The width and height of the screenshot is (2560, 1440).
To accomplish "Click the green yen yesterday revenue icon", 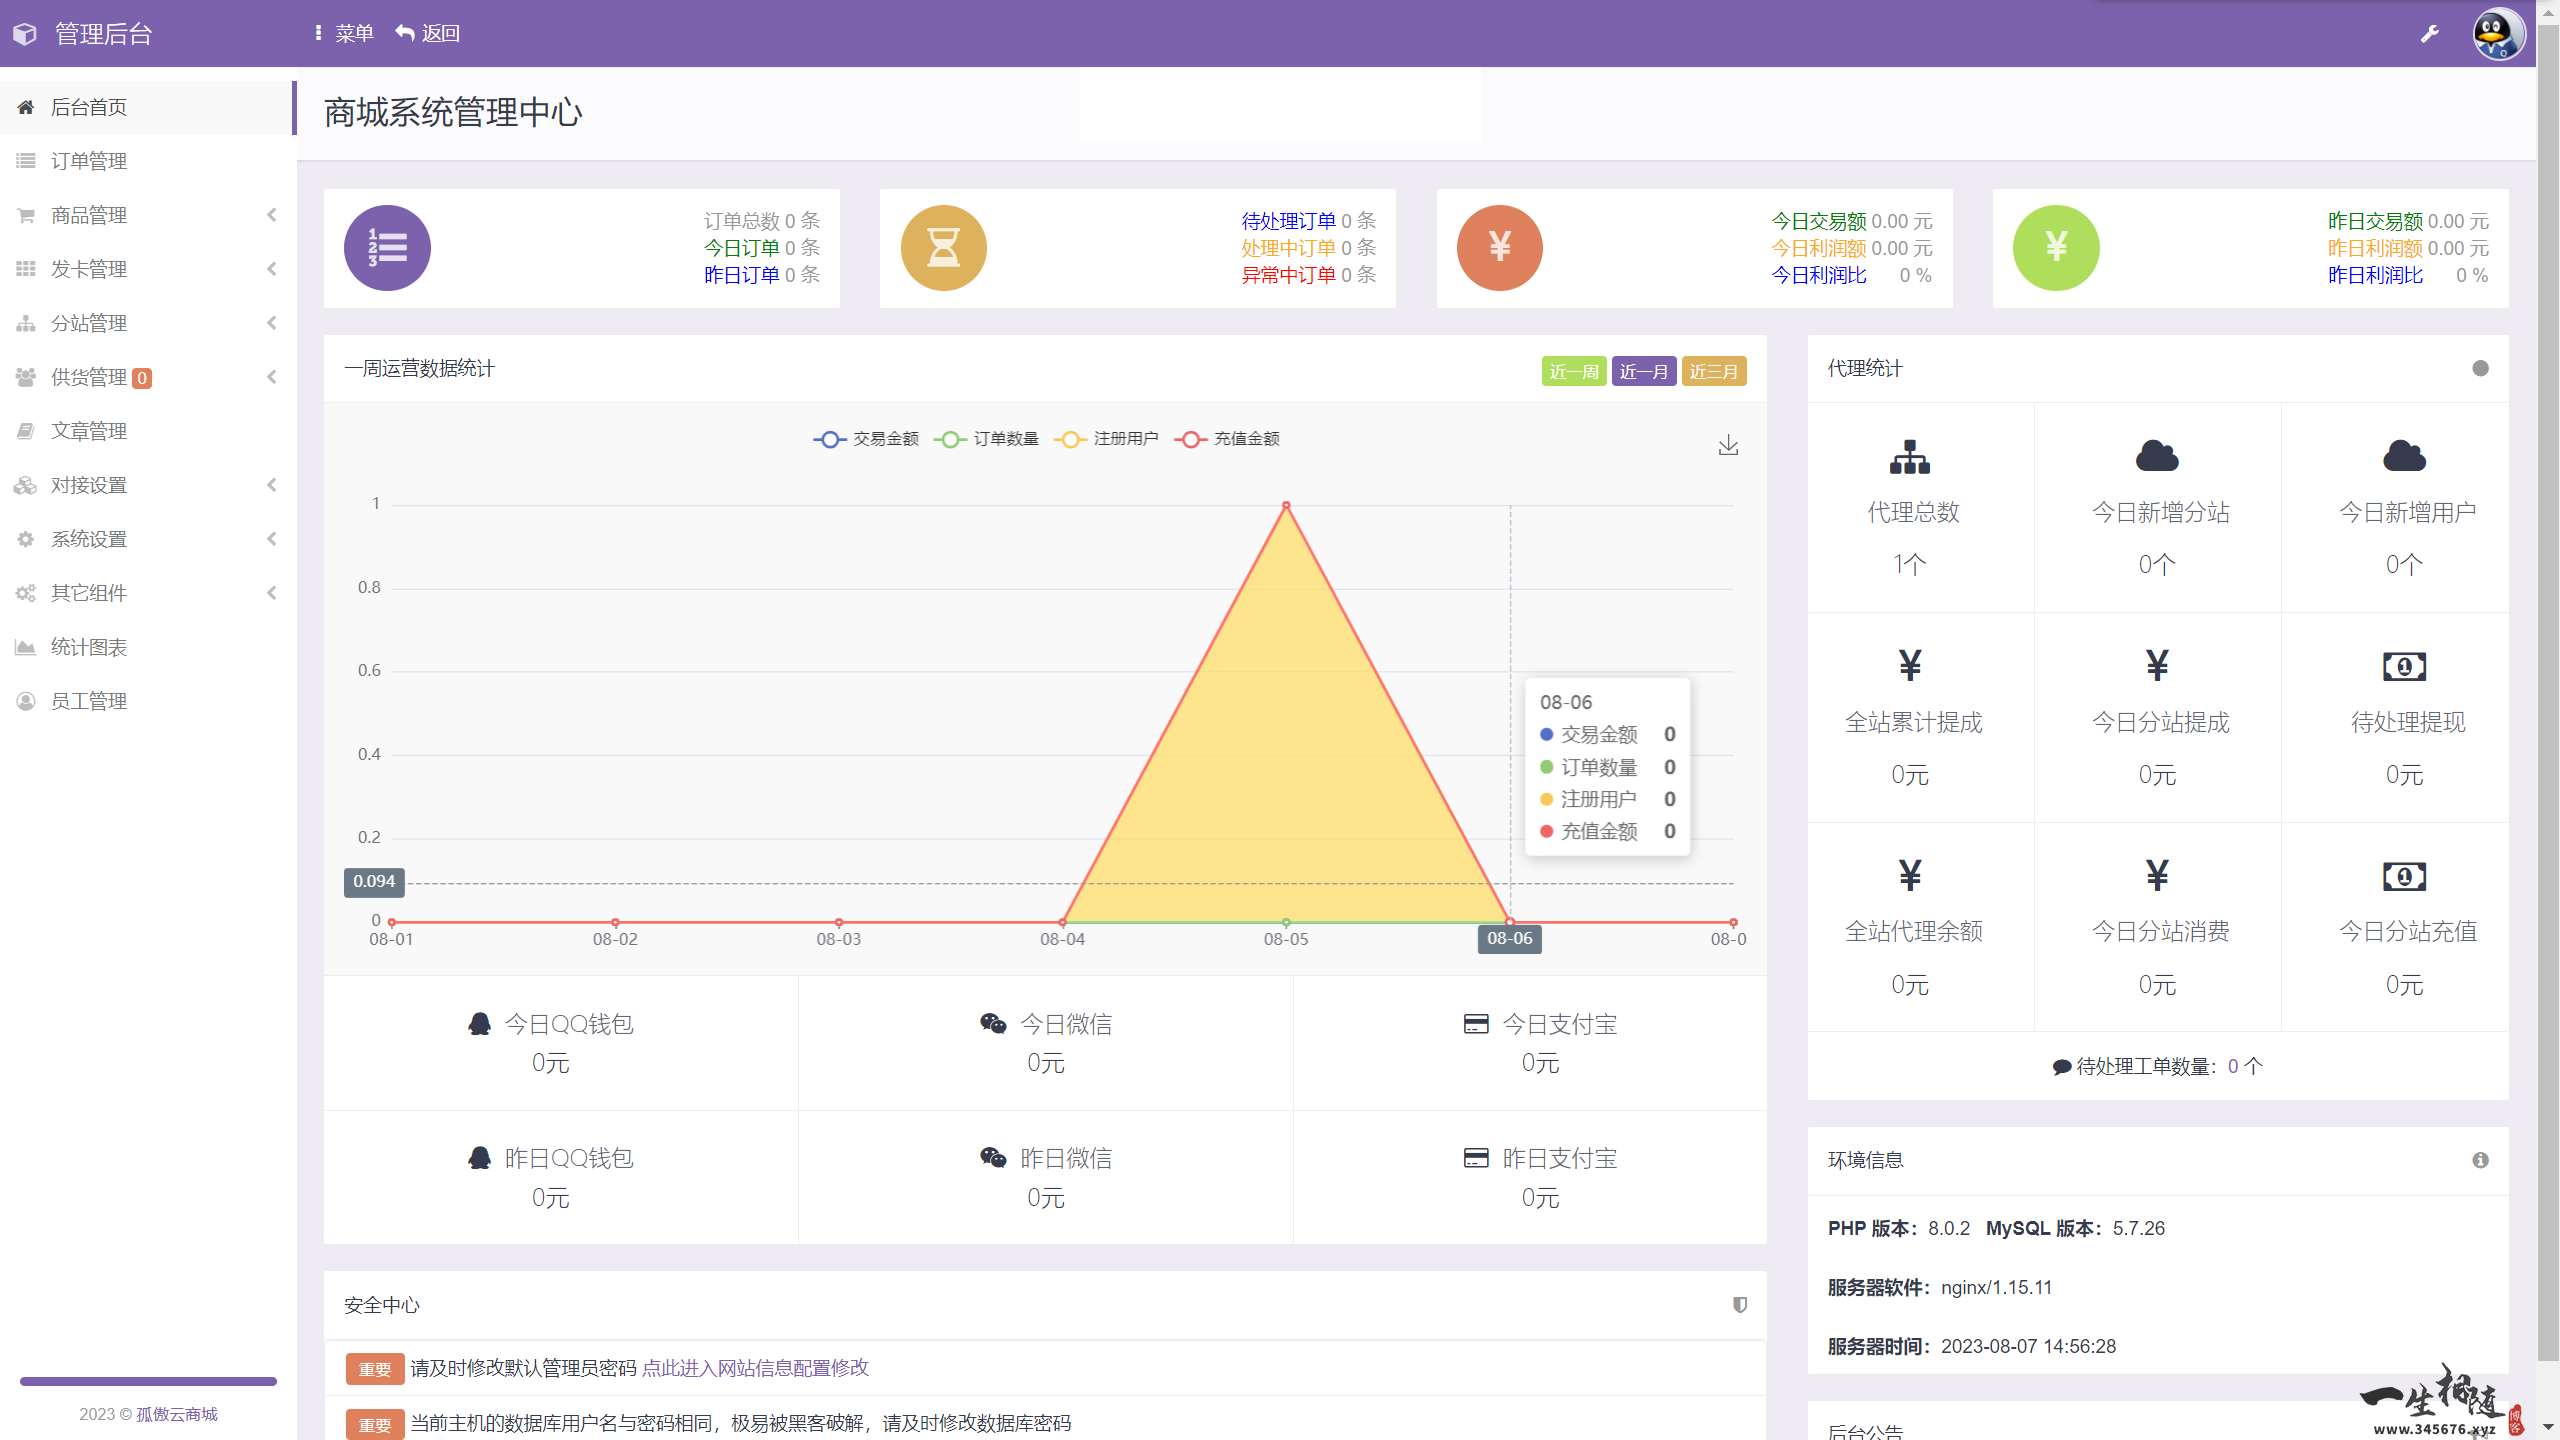I will coord(2055,248).
